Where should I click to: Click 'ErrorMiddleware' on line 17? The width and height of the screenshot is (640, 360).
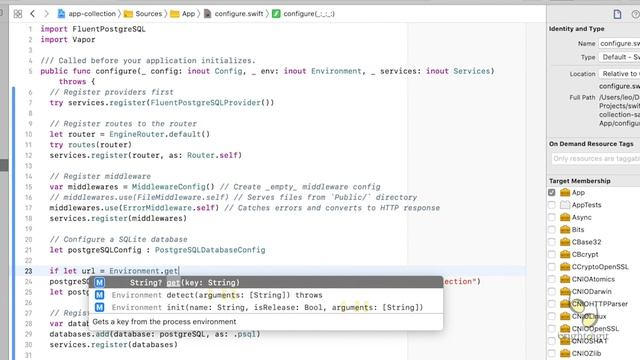click(x=158, y=208)
